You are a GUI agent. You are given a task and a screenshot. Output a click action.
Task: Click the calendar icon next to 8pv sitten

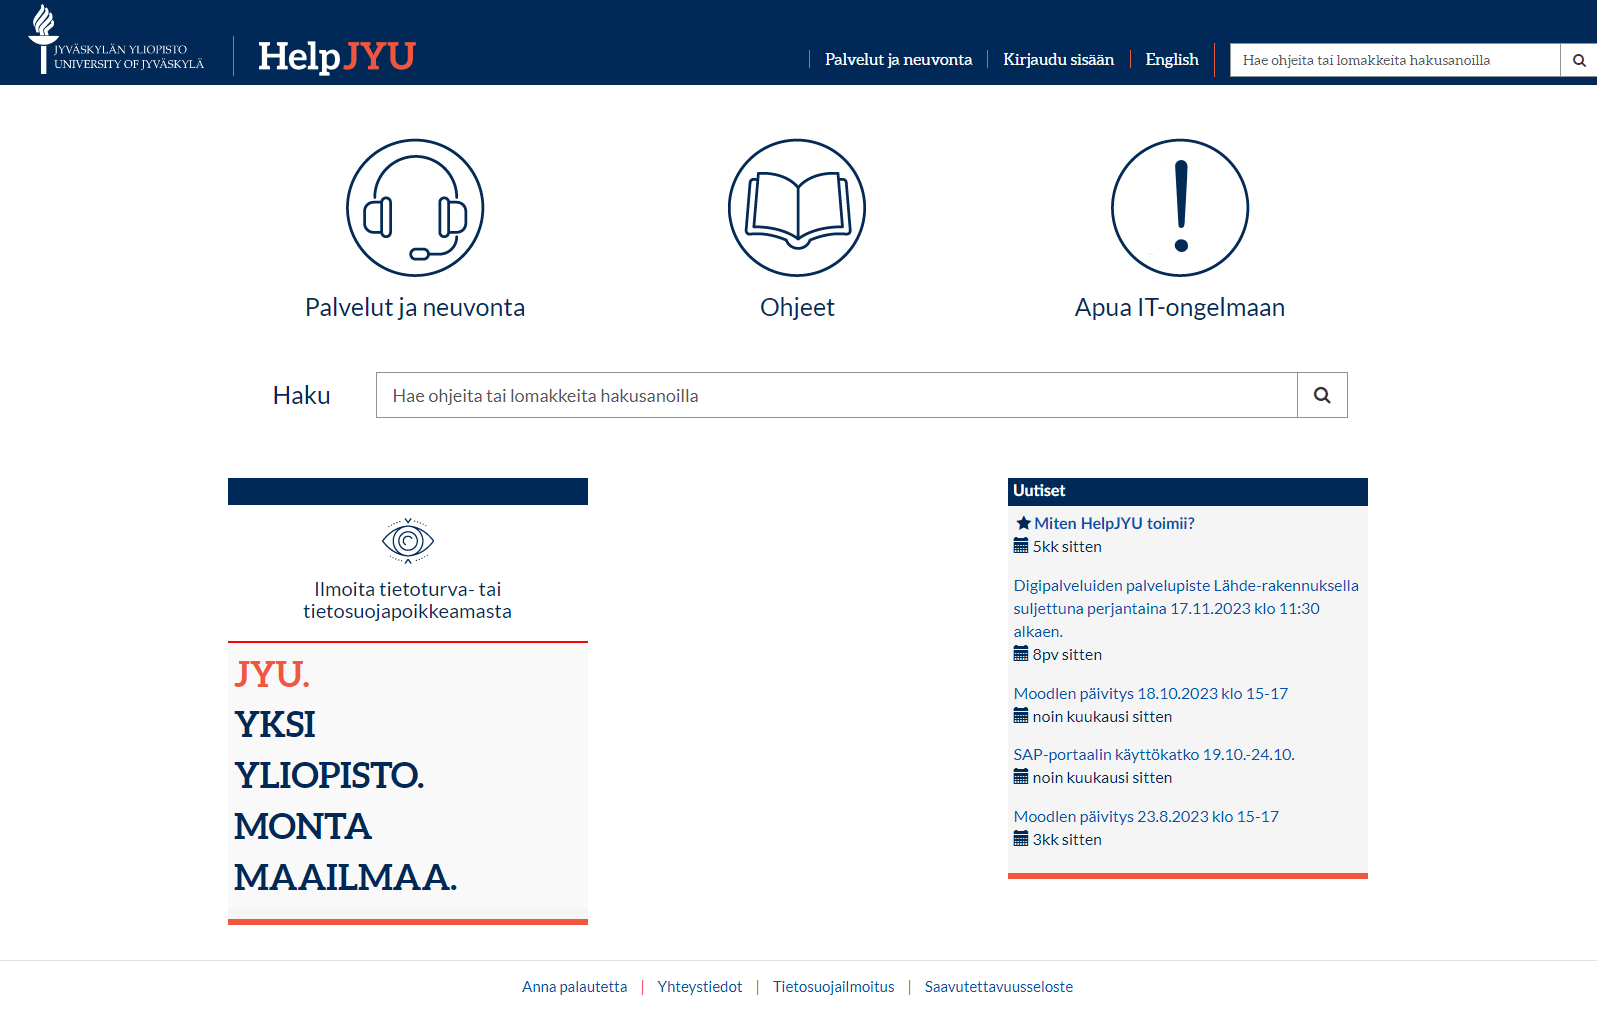tap(1021, 654)
